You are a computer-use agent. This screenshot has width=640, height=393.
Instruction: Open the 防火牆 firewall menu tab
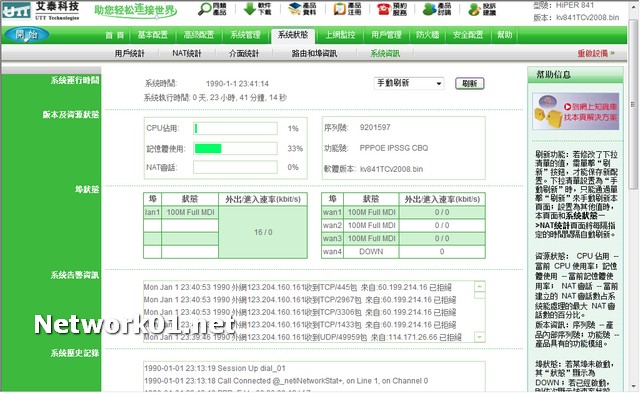pyautogui.click(x=427, y=35)
